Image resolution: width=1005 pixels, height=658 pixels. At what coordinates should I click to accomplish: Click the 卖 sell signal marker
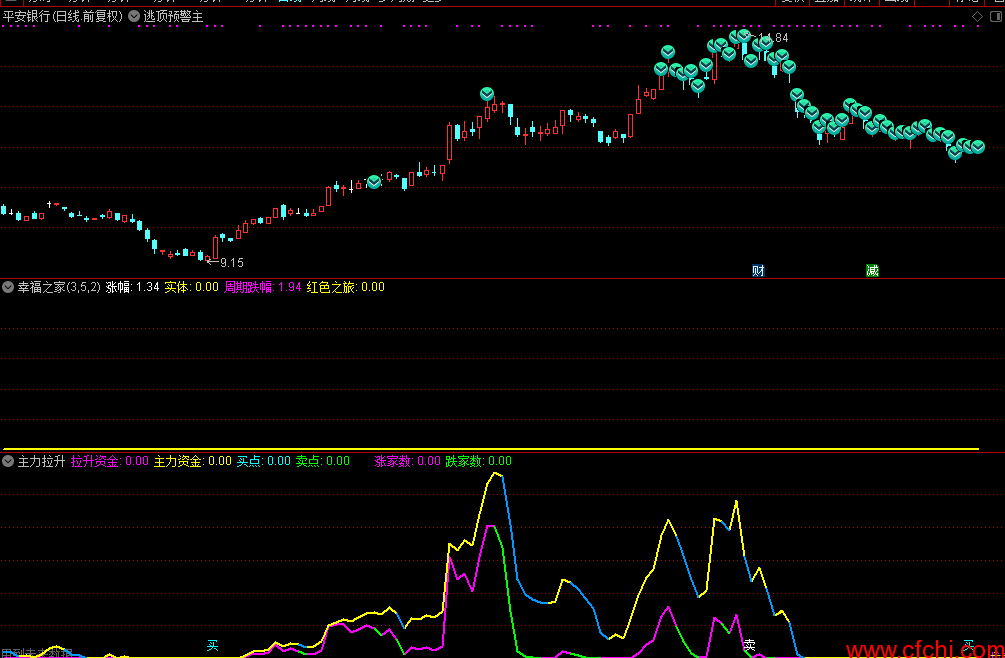pos(749,645)
